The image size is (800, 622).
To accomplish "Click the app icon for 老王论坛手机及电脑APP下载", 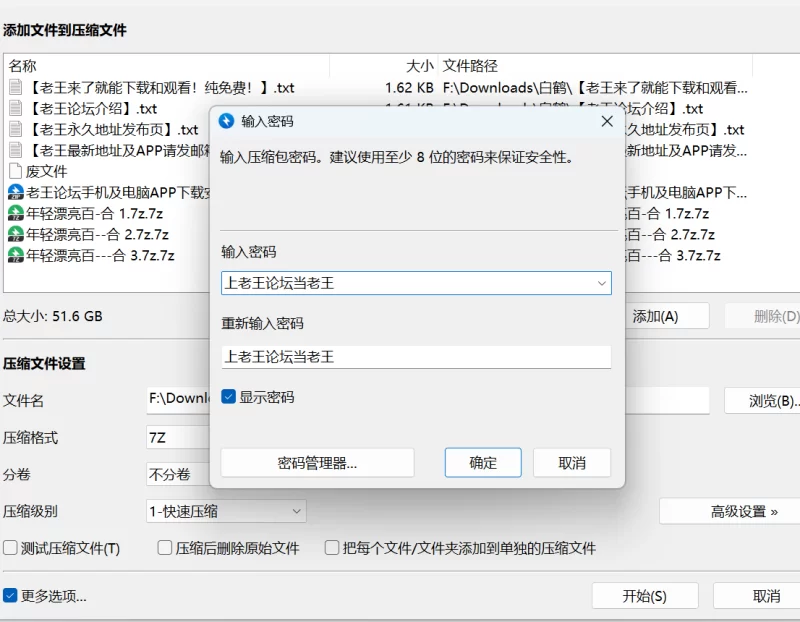I will pos(15,192).
